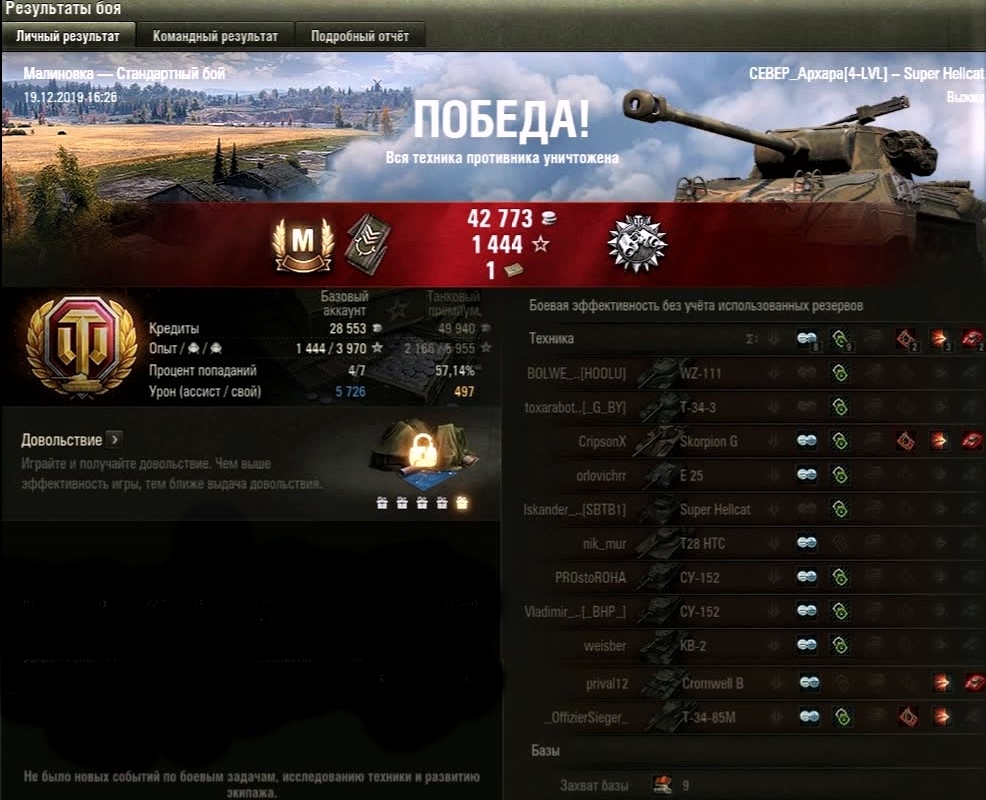Click the gold tank account class badge

(82, 347)
